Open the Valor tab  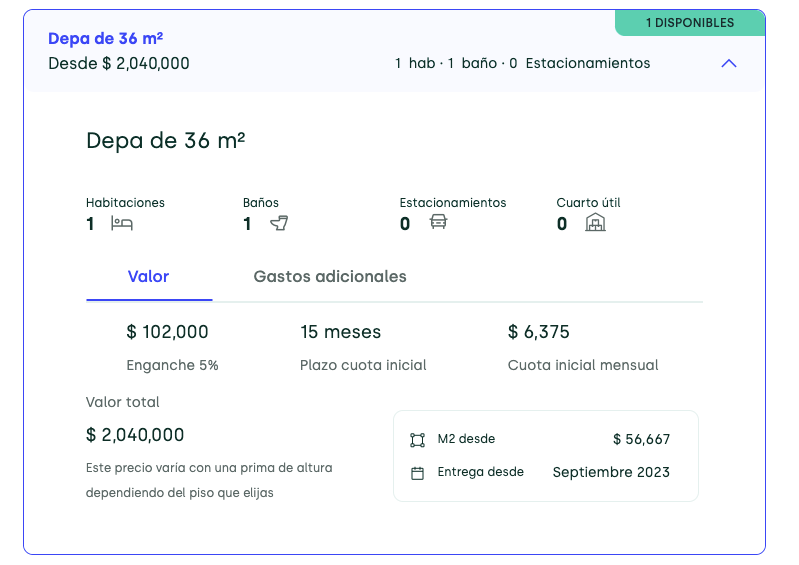[x=148, y=277]
